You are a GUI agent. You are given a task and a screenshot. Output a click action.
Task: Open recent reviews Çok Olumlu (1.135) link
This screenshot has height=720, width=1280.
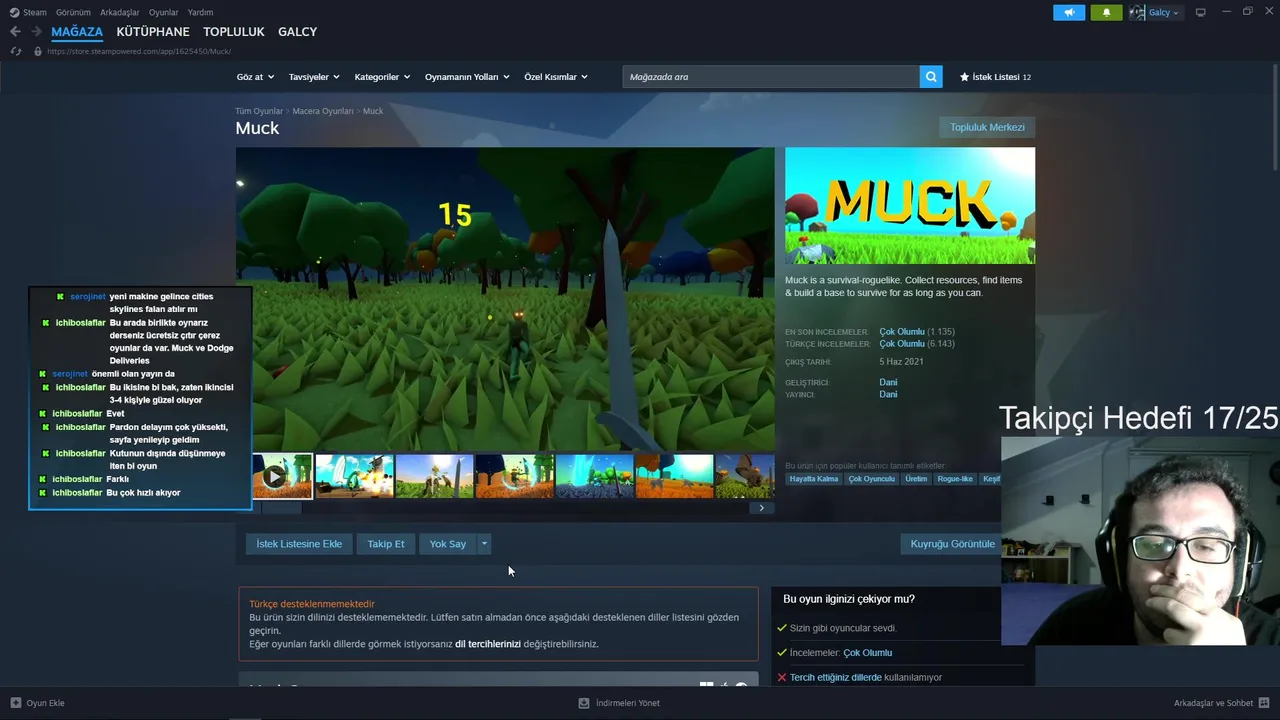tap(917, 332)
